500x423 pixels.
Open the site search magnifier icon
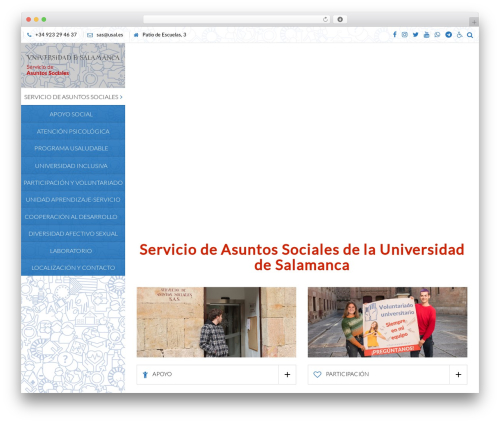470,35
